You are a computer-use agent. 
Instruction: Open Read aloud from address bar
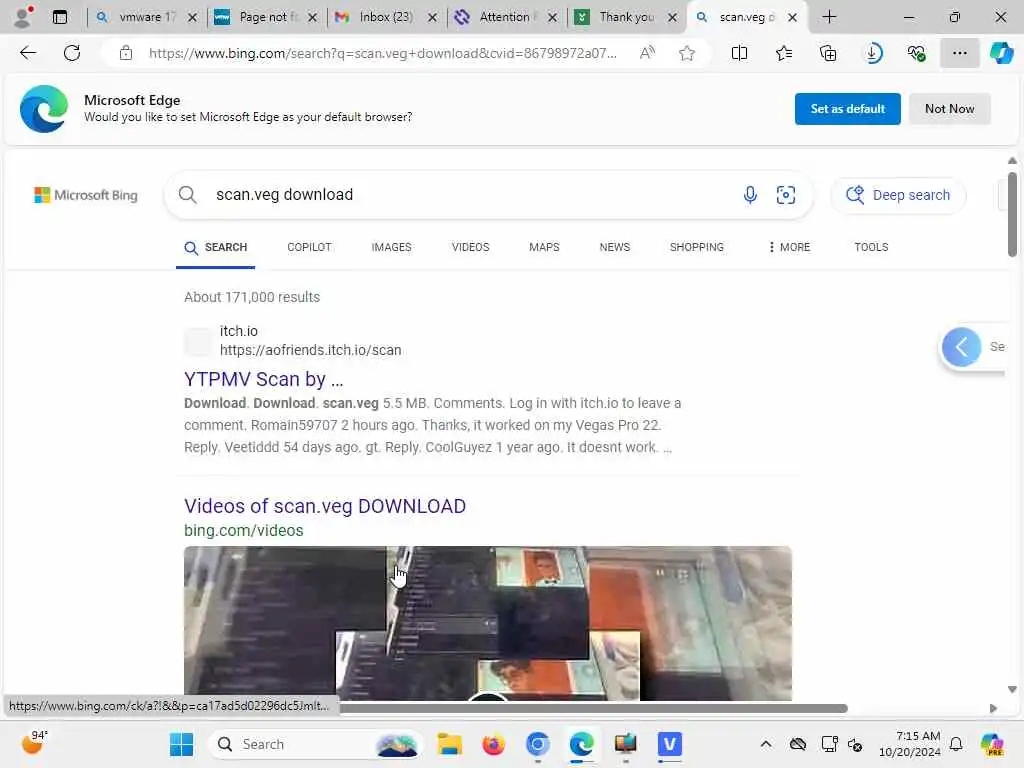pos(647,53)
